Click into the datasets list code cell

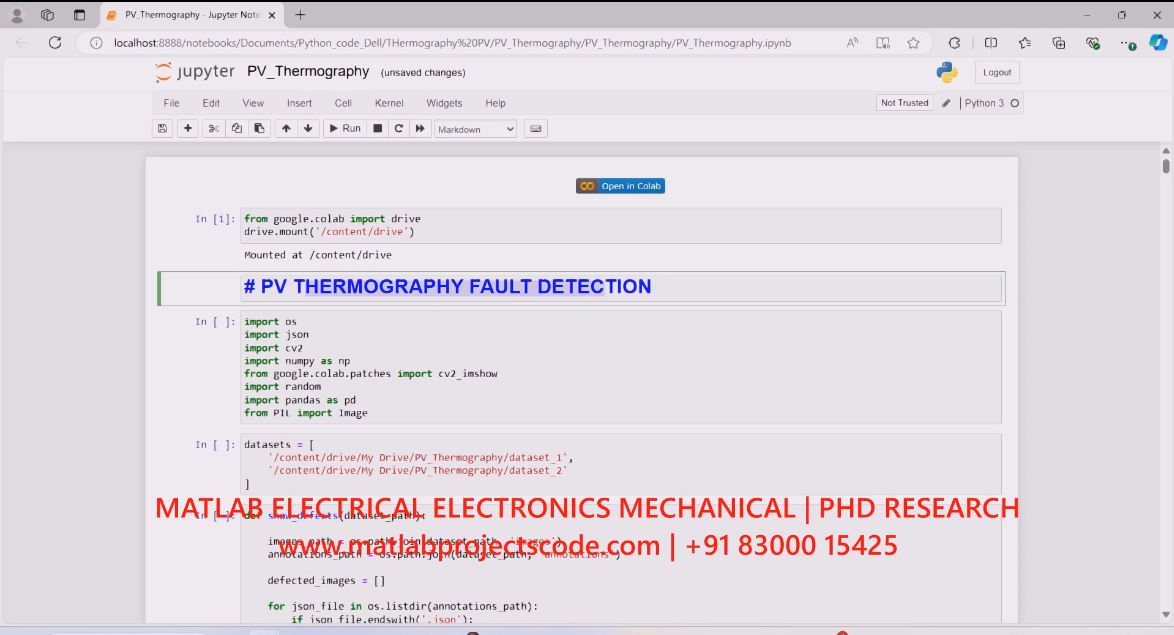621,464
